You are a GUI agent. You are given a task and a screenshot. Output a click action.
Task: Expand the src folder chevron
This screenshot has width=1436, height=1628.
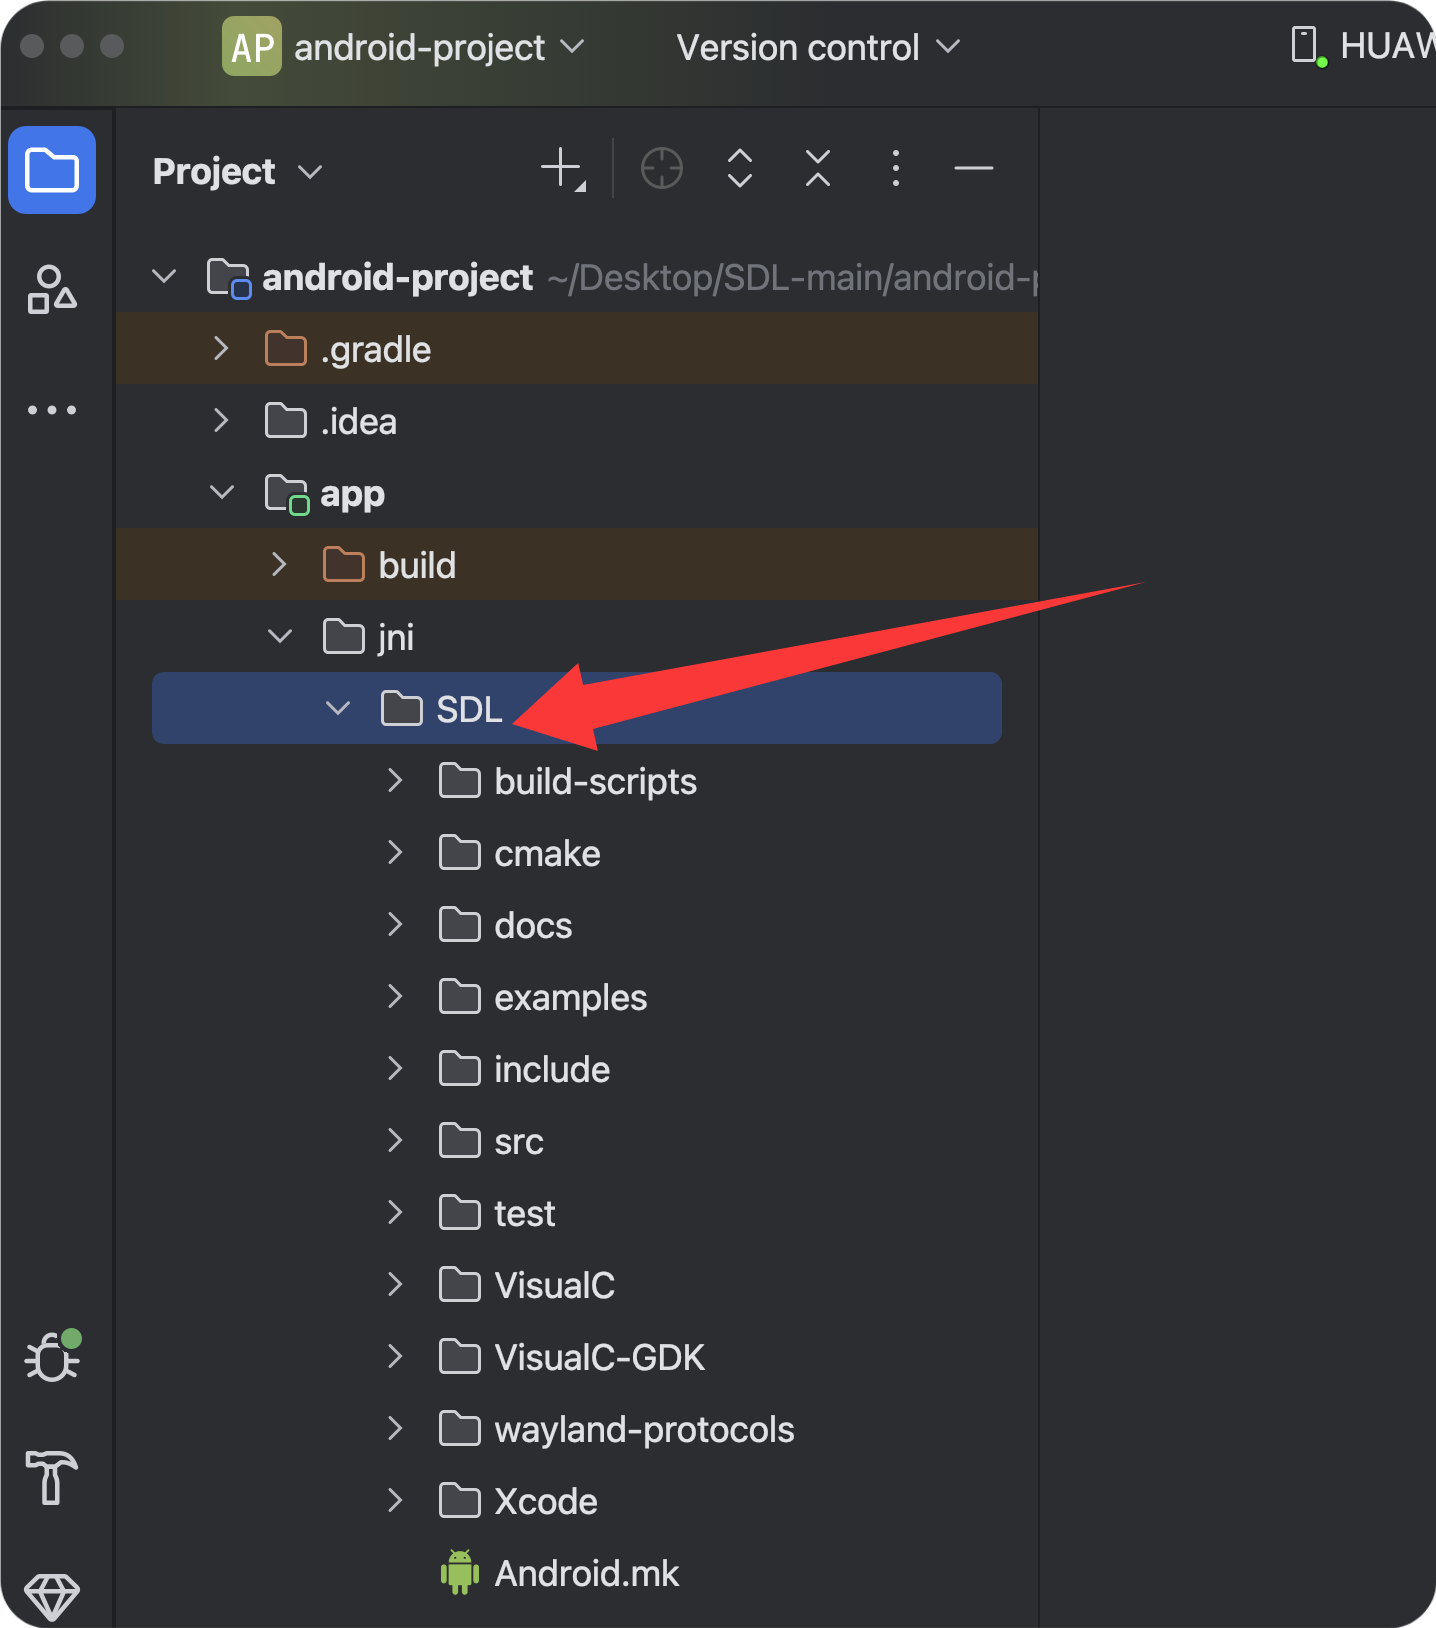[396, 1141]
